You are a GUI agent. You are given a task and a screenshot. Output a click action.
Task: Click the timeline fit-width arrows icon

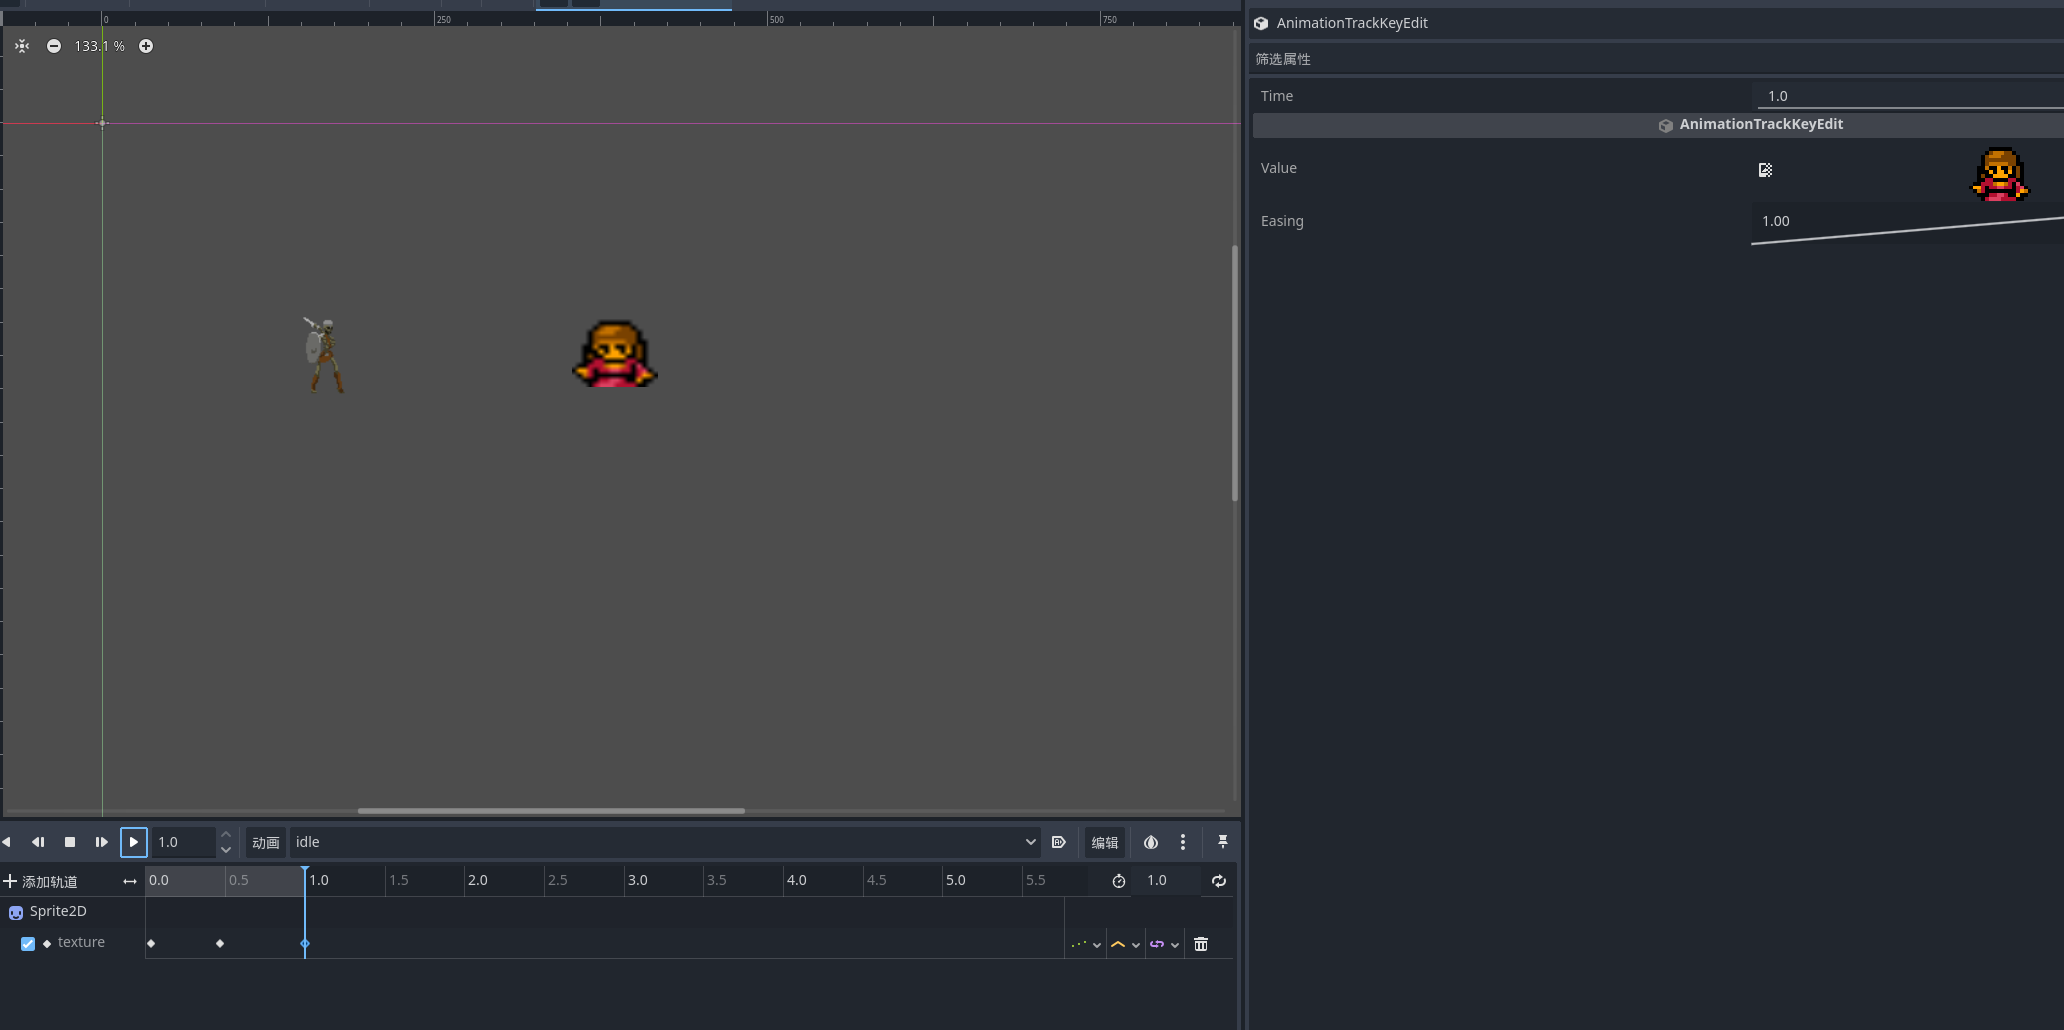[x=130, y=881]
